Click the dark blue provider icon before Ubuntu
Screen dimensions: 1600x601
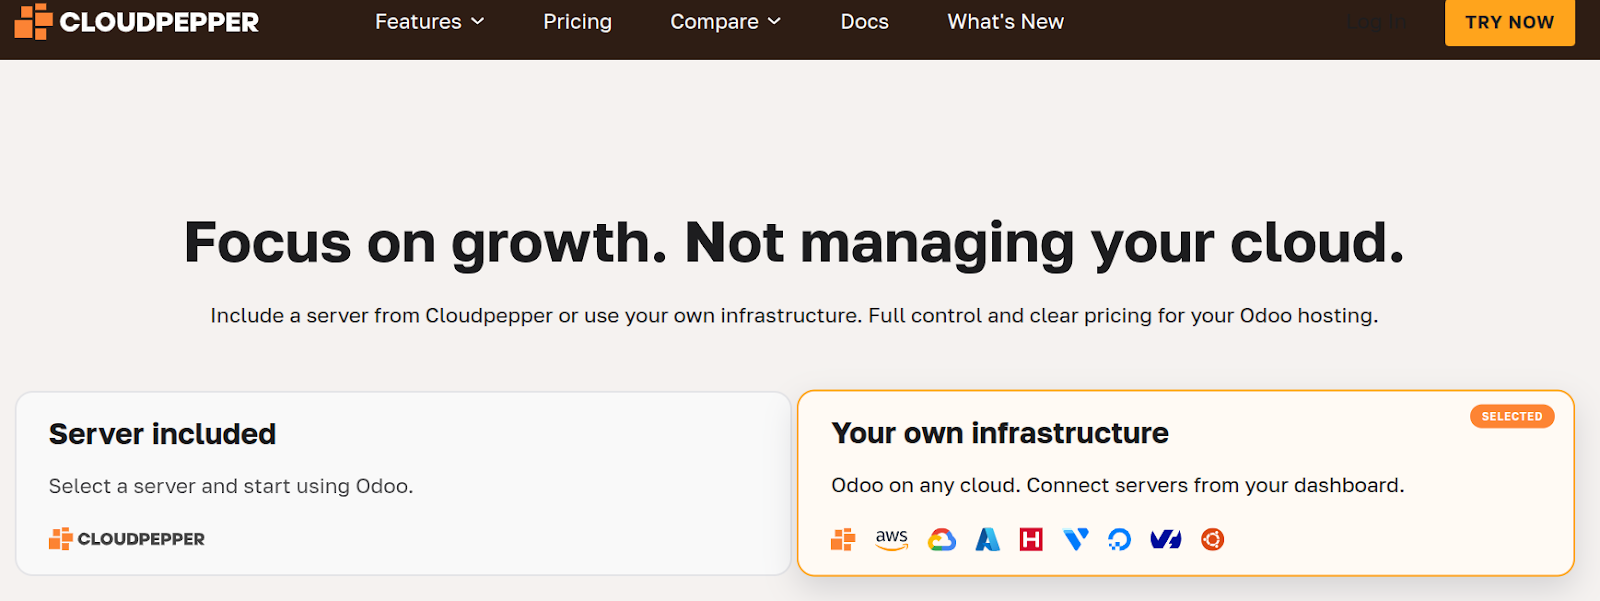coord(1165,540)
